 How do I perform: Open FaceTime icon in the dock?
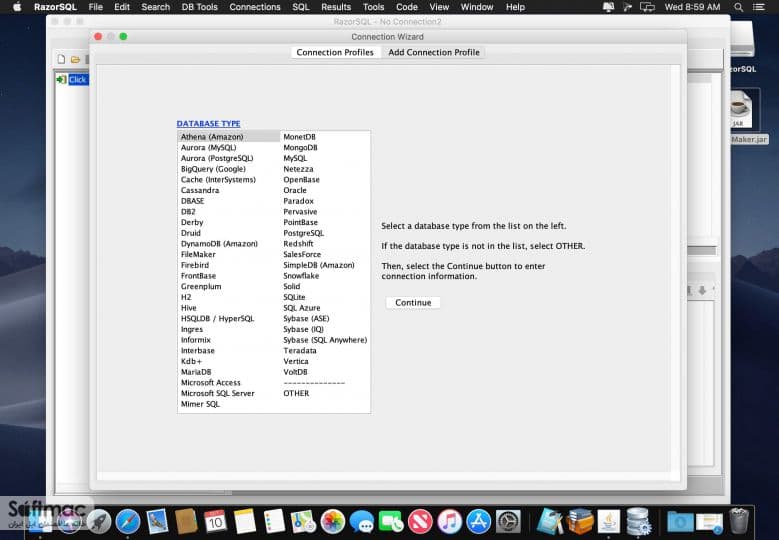pyautogui.click(x=391, y=522)
